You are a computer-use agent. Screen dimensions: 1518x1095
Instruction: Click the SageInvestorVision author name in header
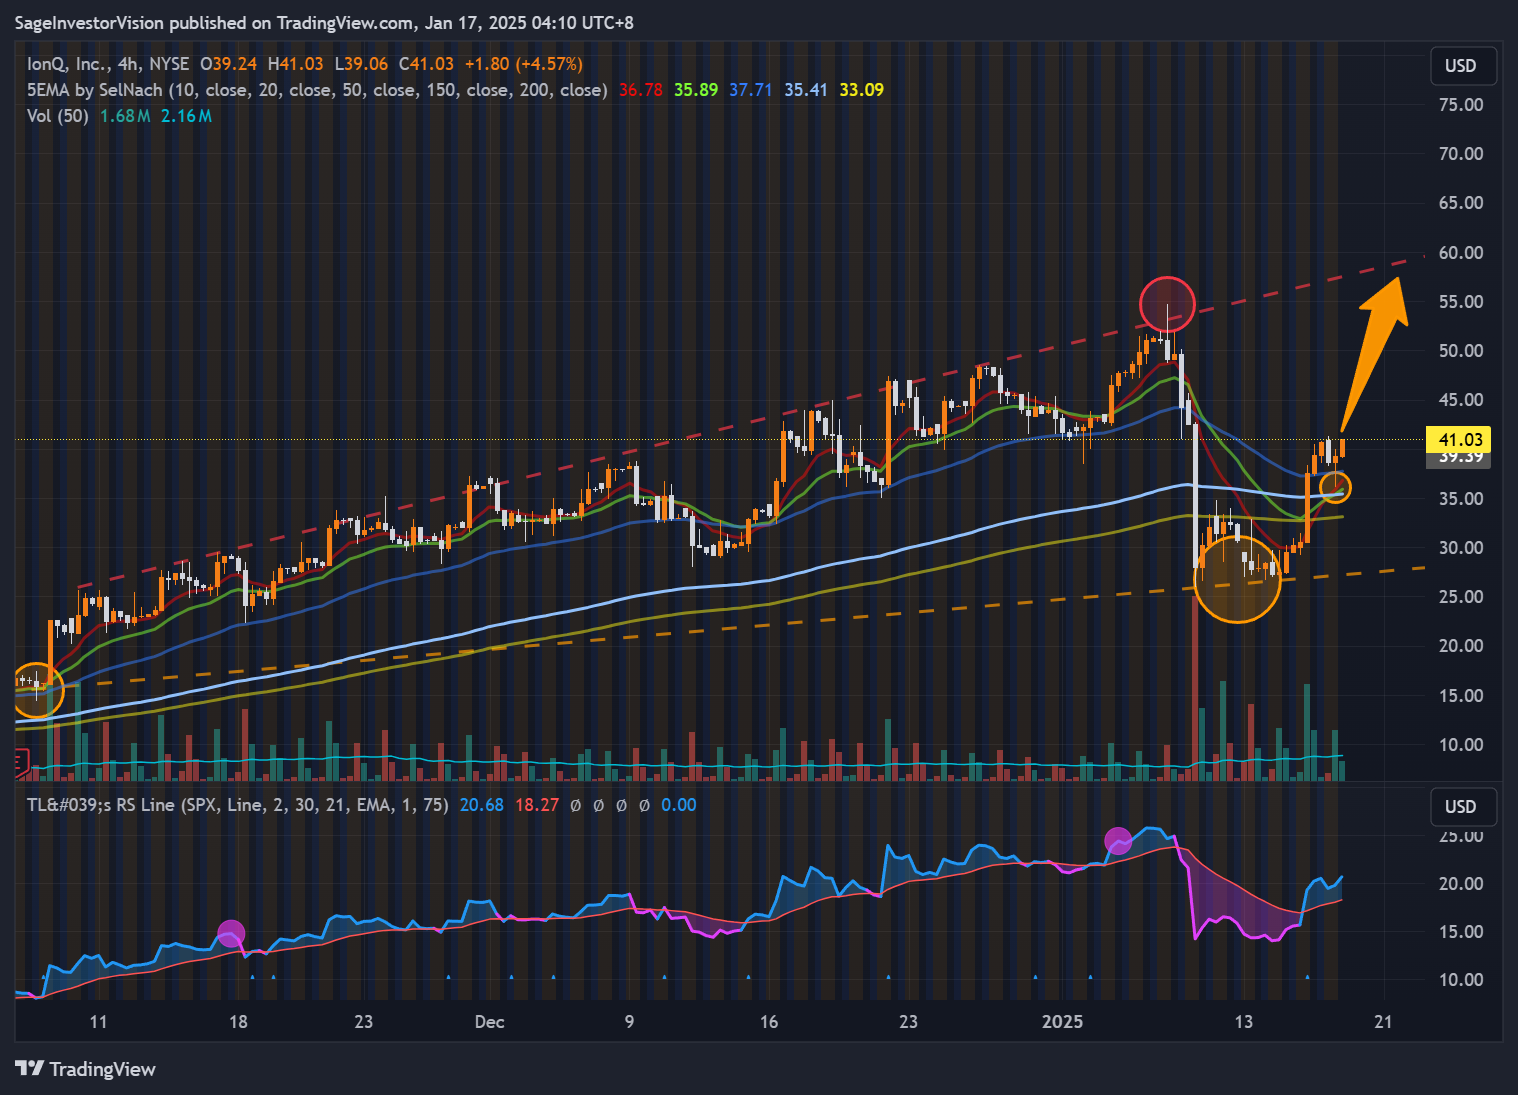tap(89, 22)
